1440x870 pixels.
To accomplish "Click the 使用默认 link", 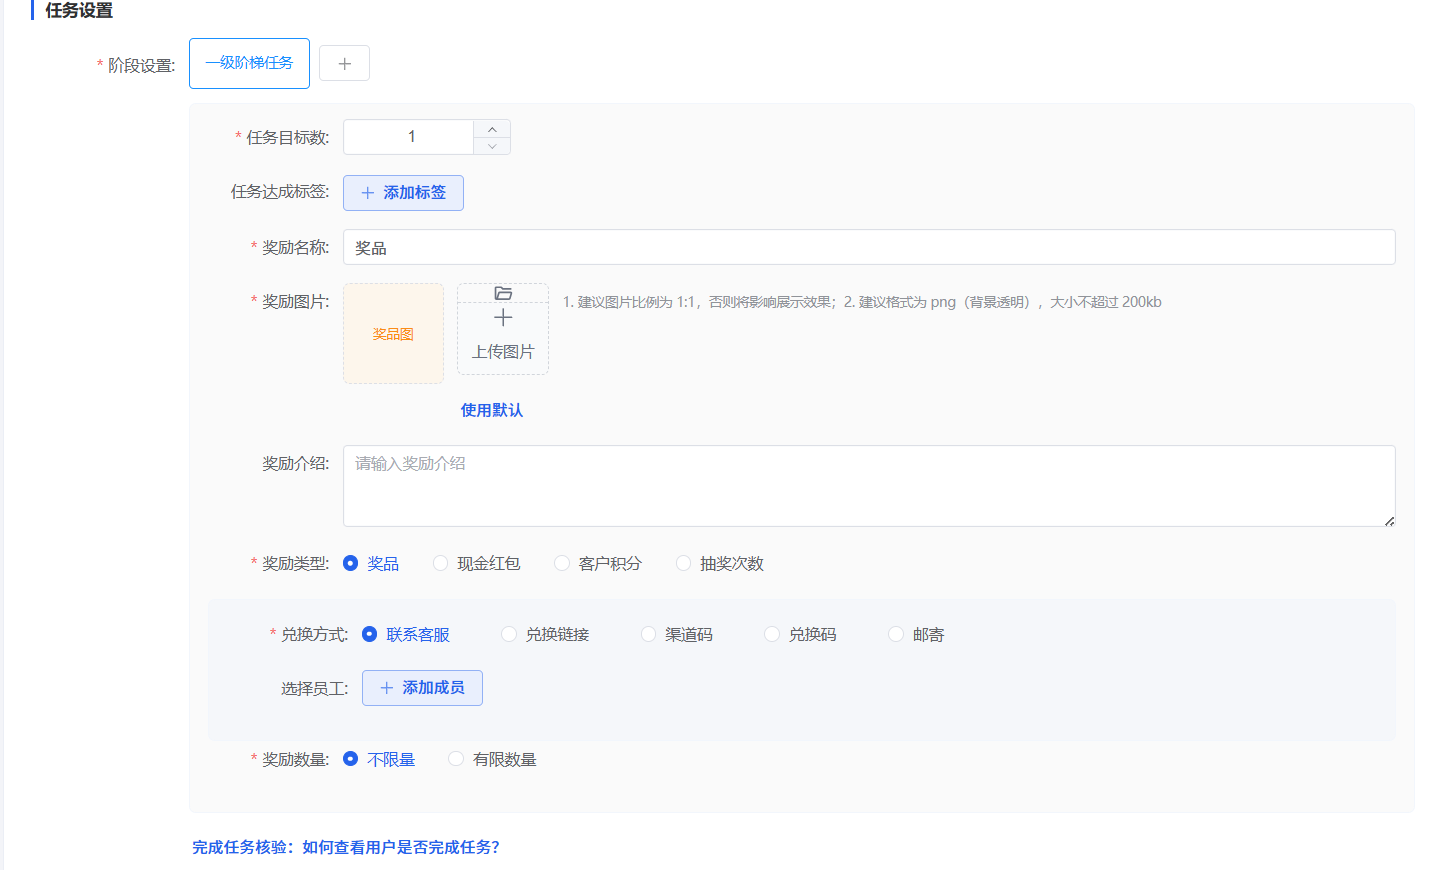I will 492,410.
